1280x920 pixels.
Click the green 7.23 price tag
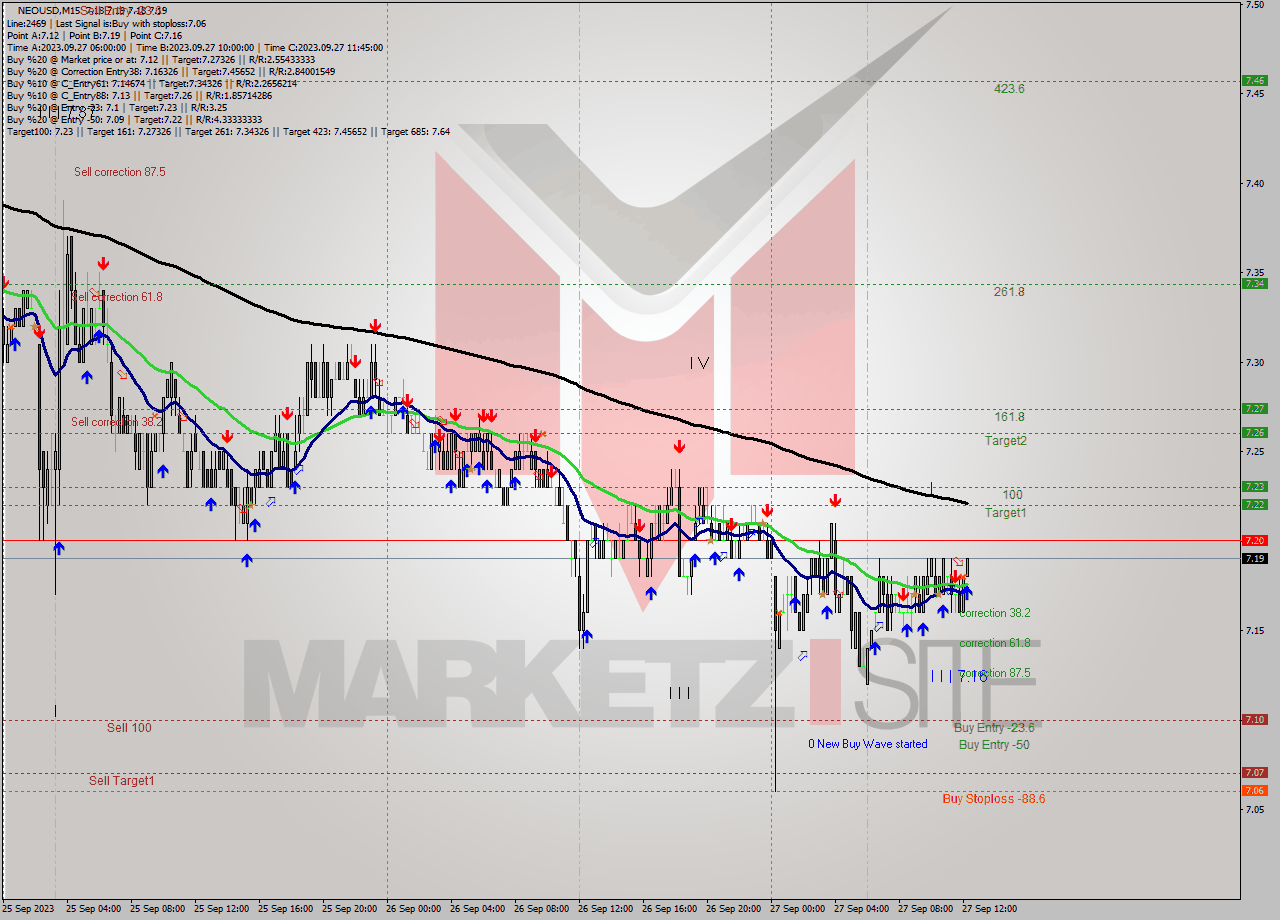(1254, 487)
